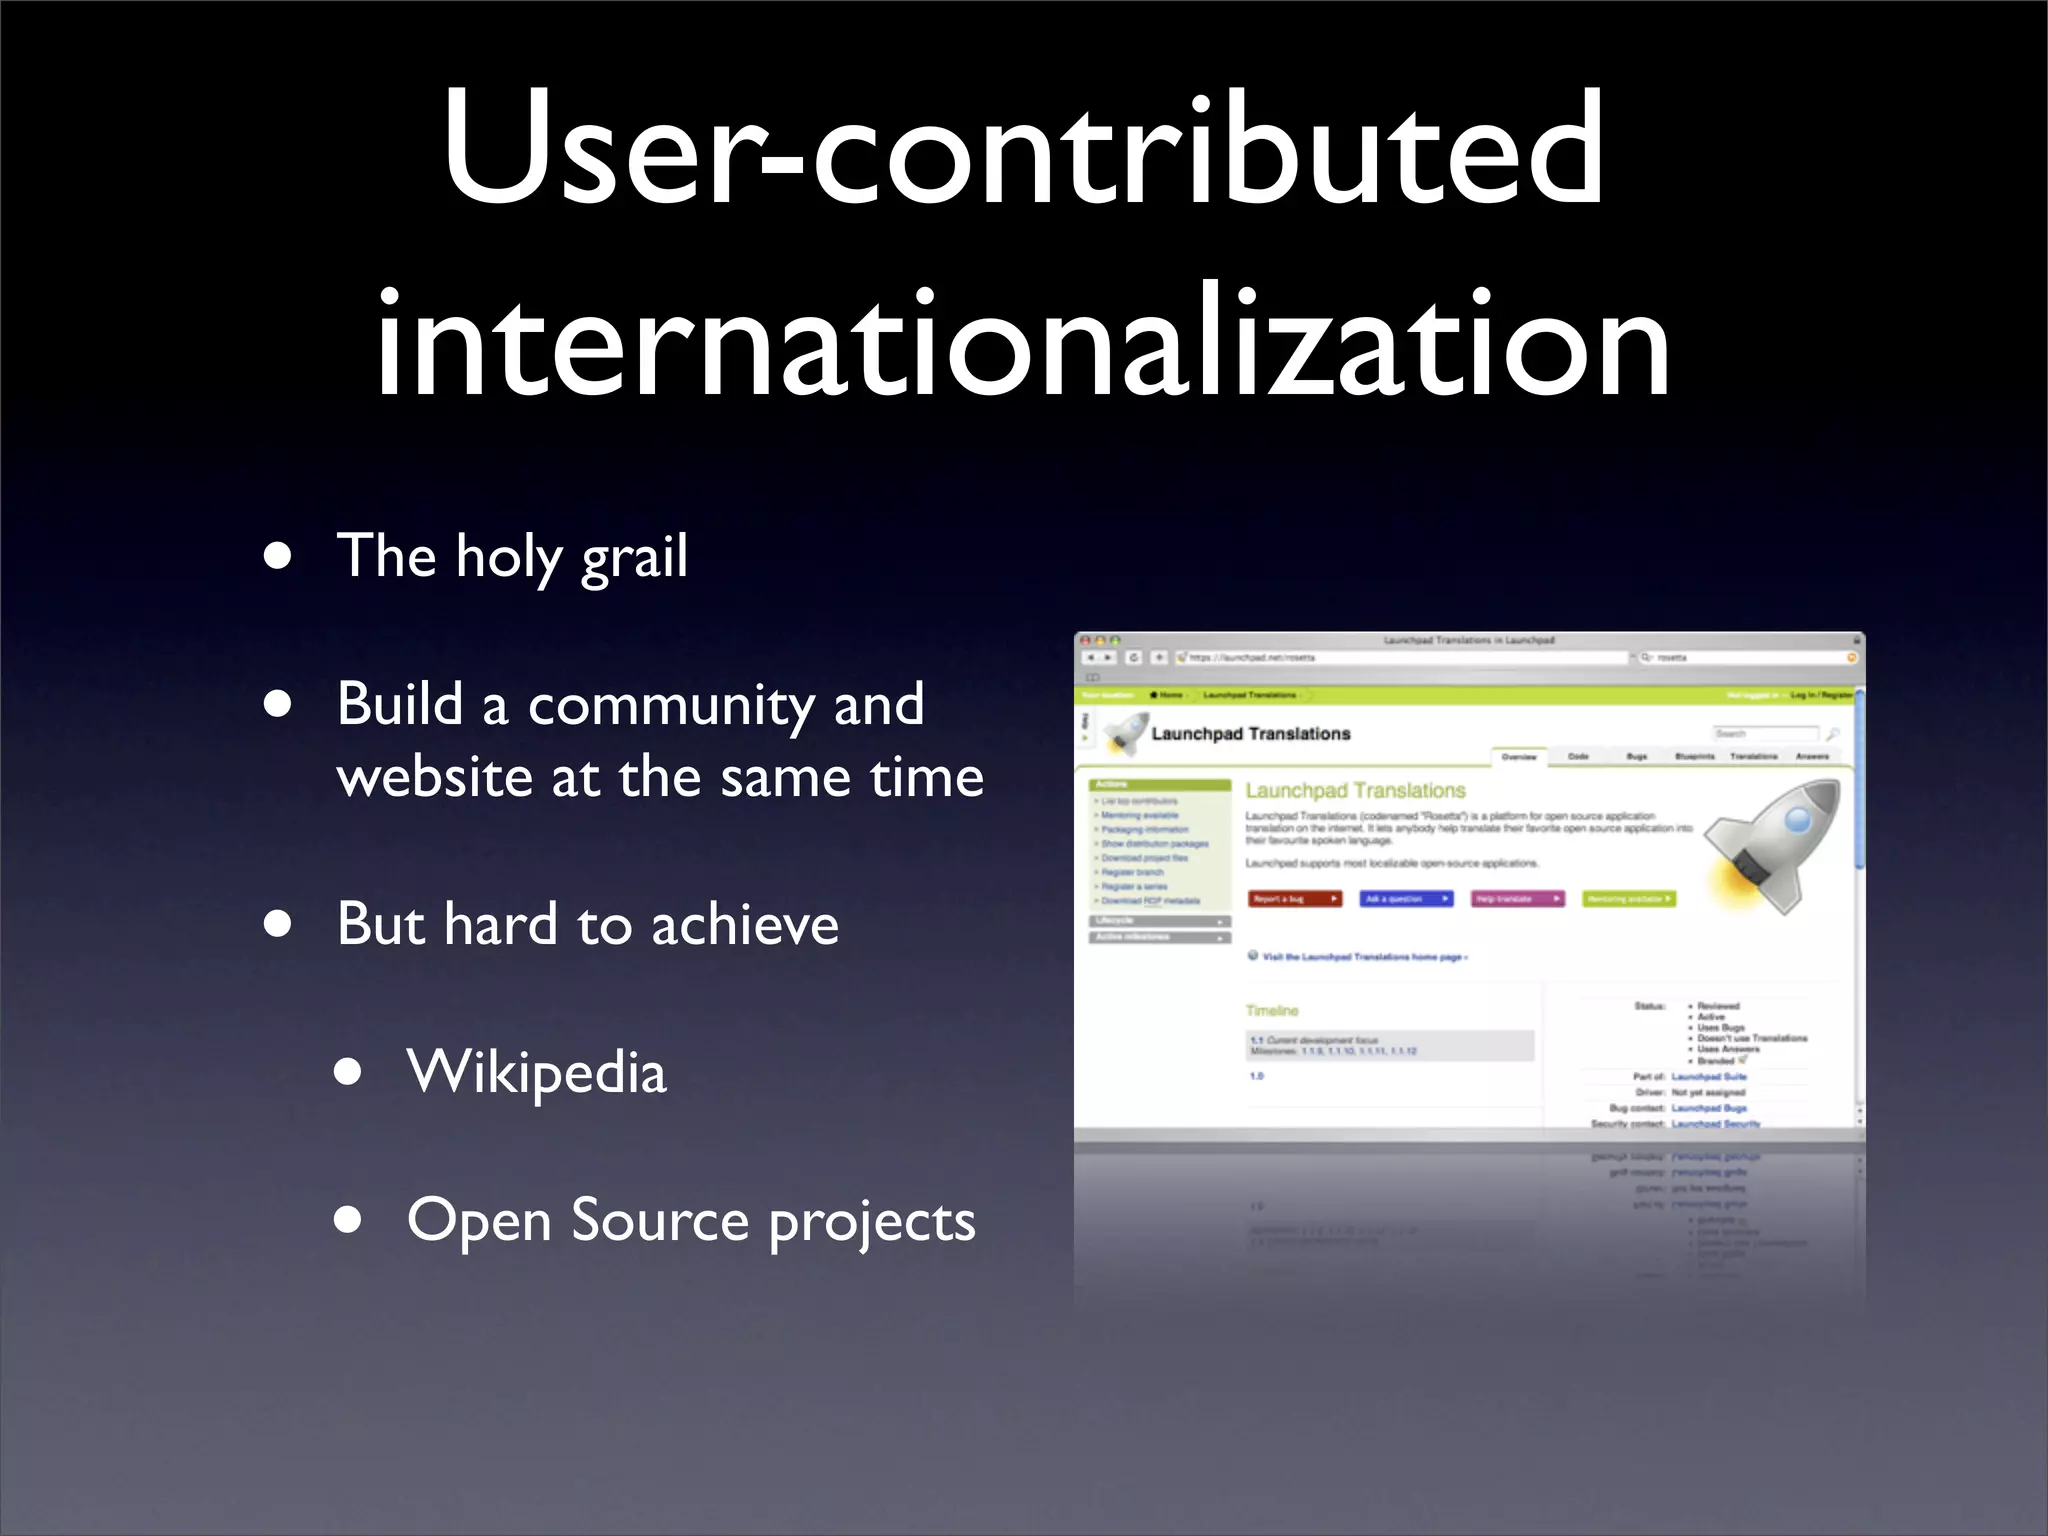Click the sub-bullet 'Wikipedia'
The width and height of the screenshot is (2048, 1536).
537,1072
